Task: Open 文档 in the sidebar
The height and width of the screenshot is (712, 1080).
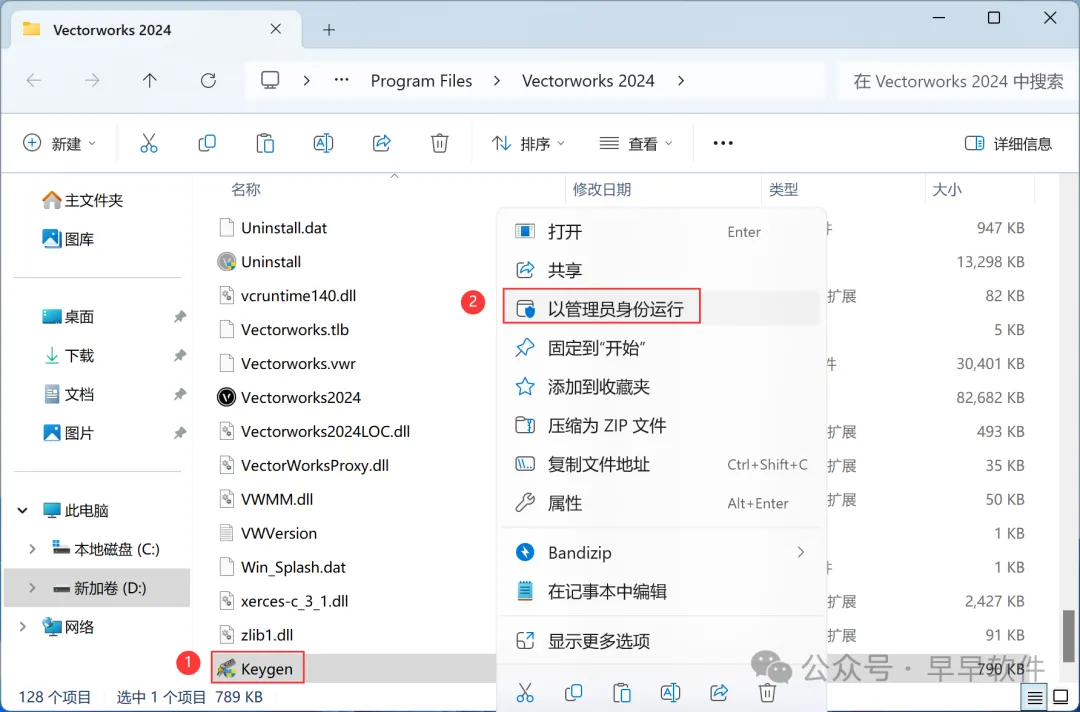Action: tap(68, 395)
